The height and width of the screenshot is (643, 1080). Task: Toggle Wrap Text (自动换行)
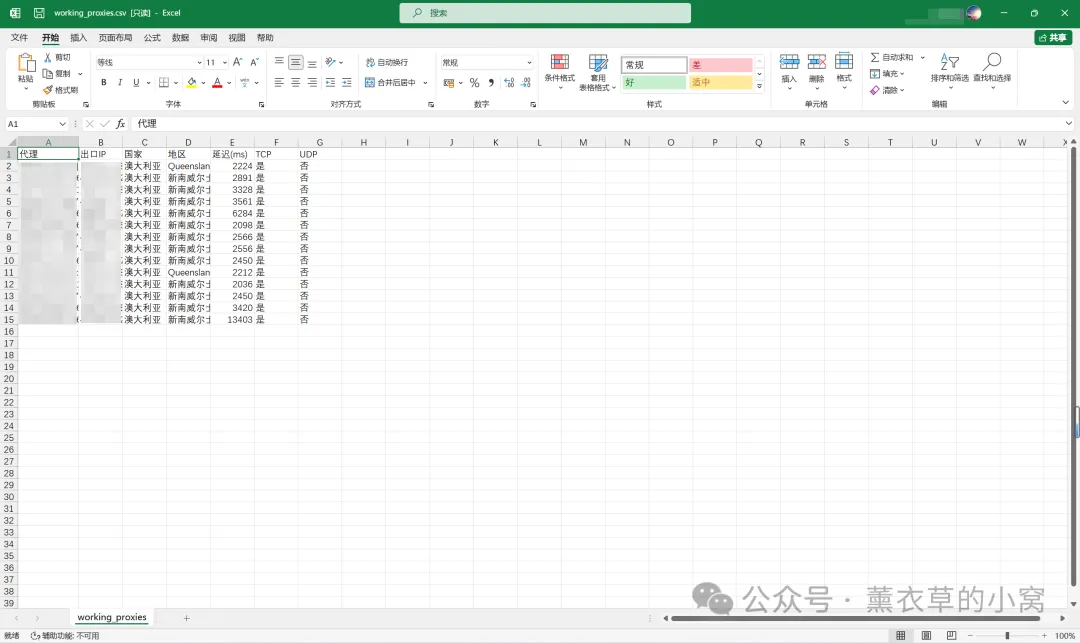point(386,62)
